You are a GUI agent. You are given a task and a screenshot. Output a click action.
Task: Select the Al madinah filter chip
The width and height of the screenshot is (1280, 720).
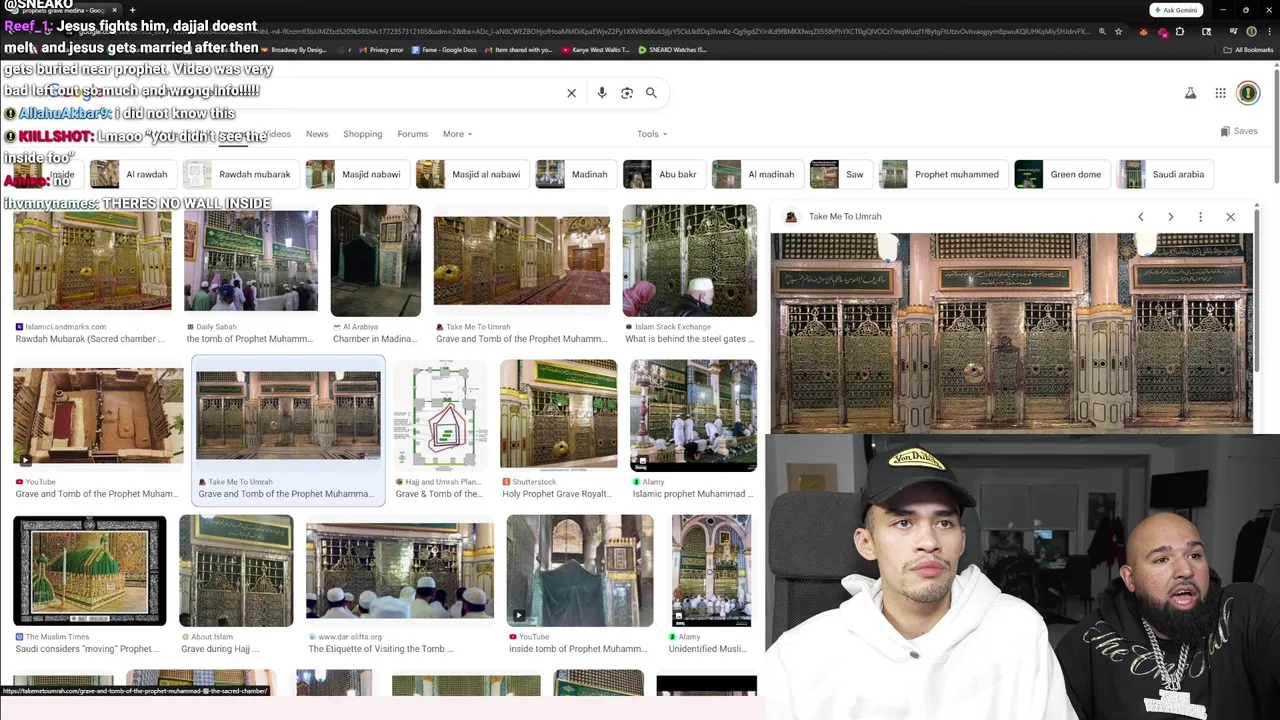click(757, 174)
